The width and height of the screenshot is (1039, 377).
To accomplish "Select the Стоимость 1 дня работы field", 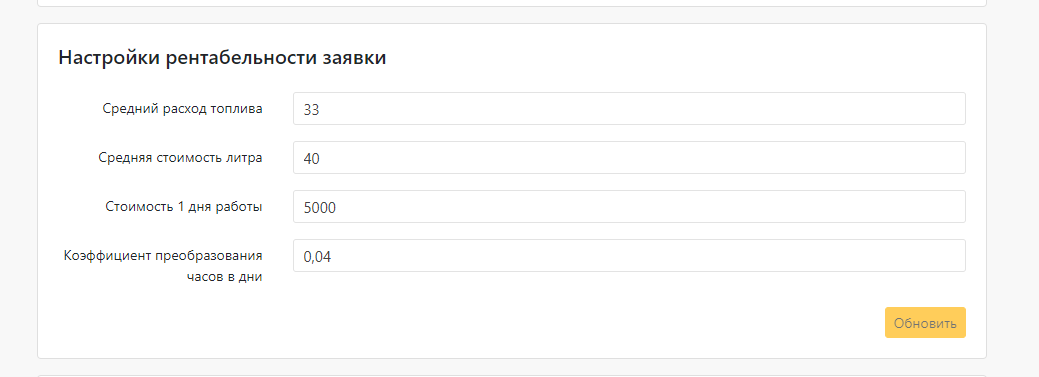I will (629, 207).
